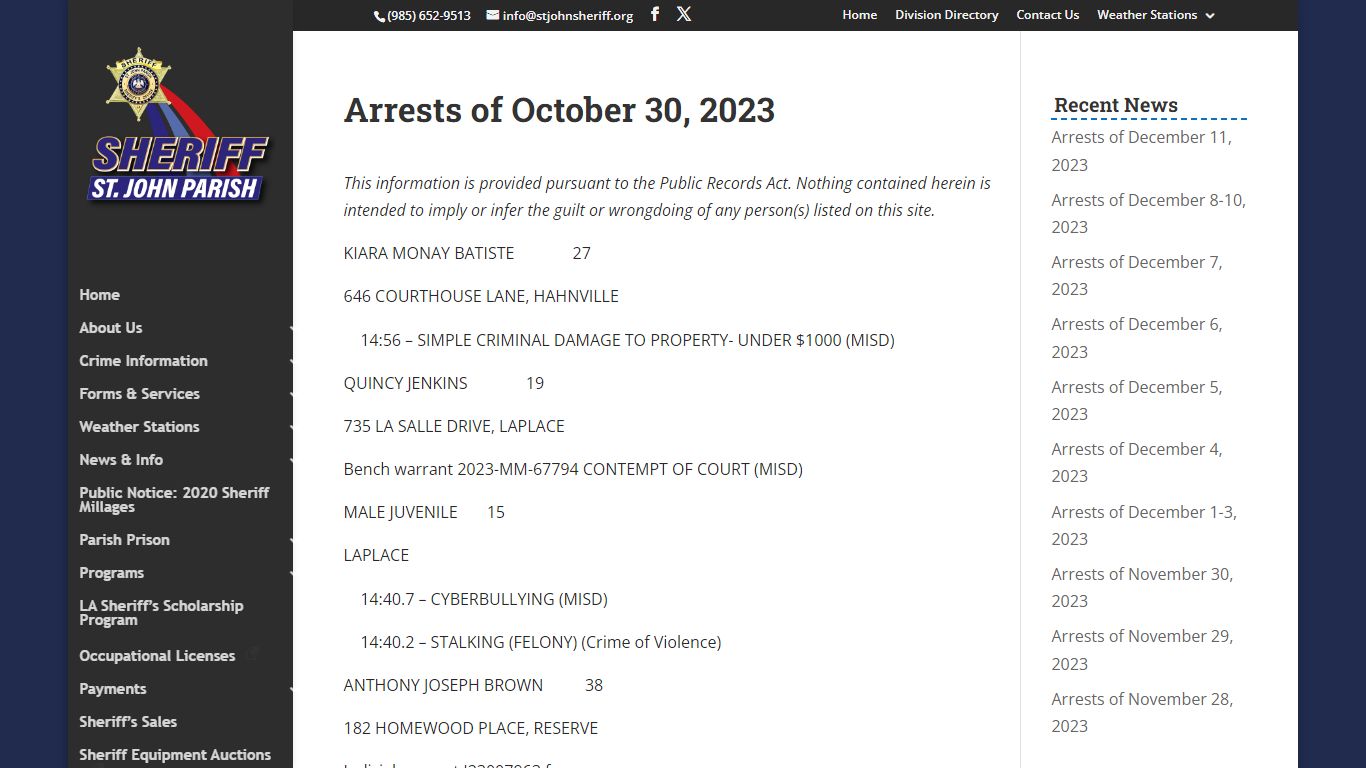Image resolution: width=1366 pixels, height=768 pixels.
Task: Open Public Notice: 2020 Sheriff Millages
Action: click(x=174, y=500)
